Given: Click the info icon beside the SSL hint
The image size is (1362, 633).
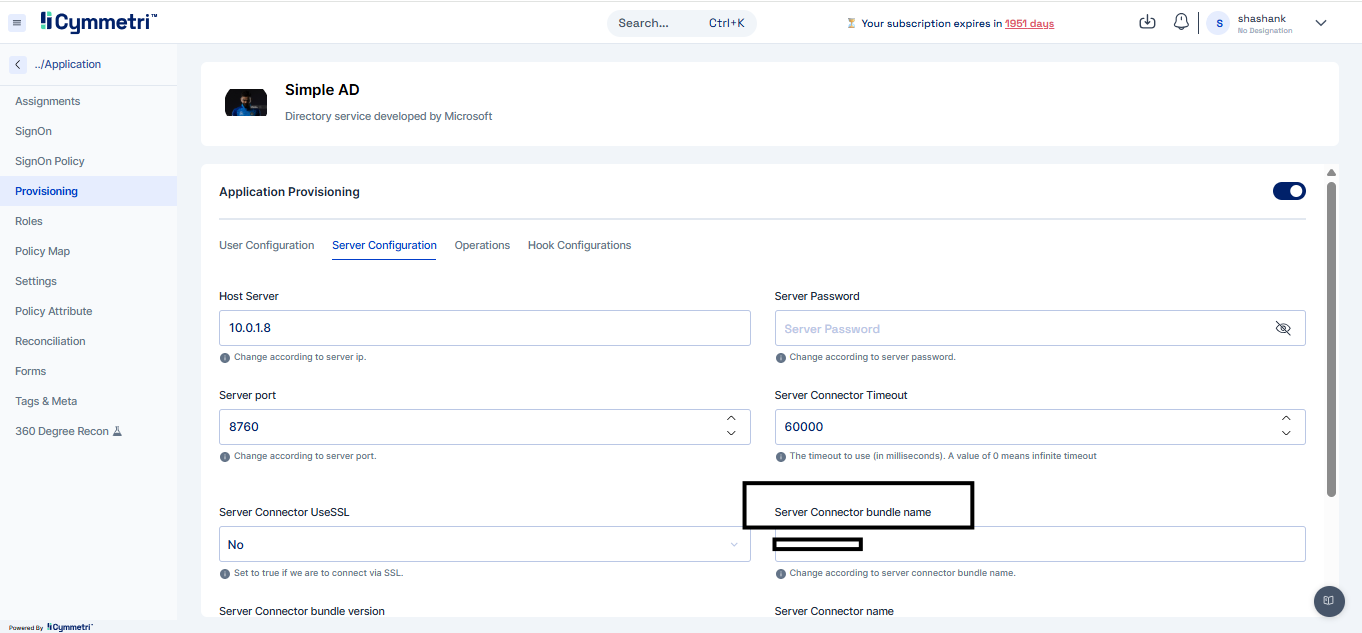Looking at the screenshot, I should (224, 573).
